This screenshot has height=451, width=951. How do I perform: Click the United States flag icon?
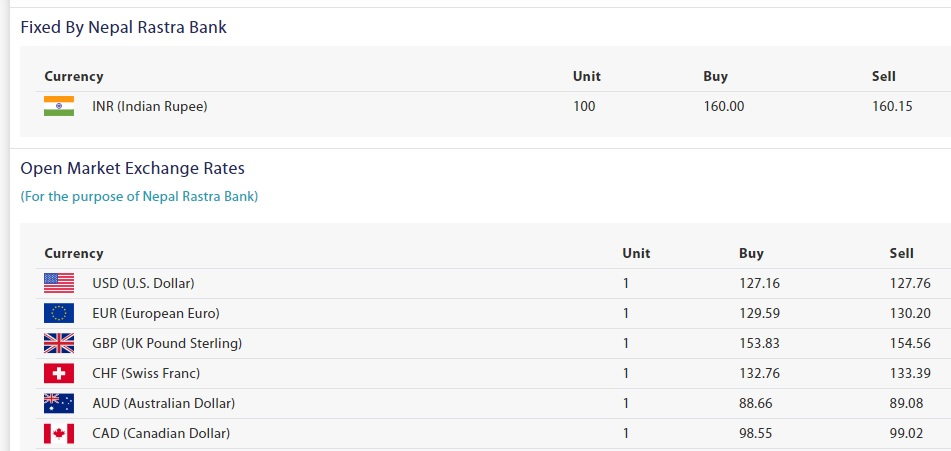click(59, 283)
